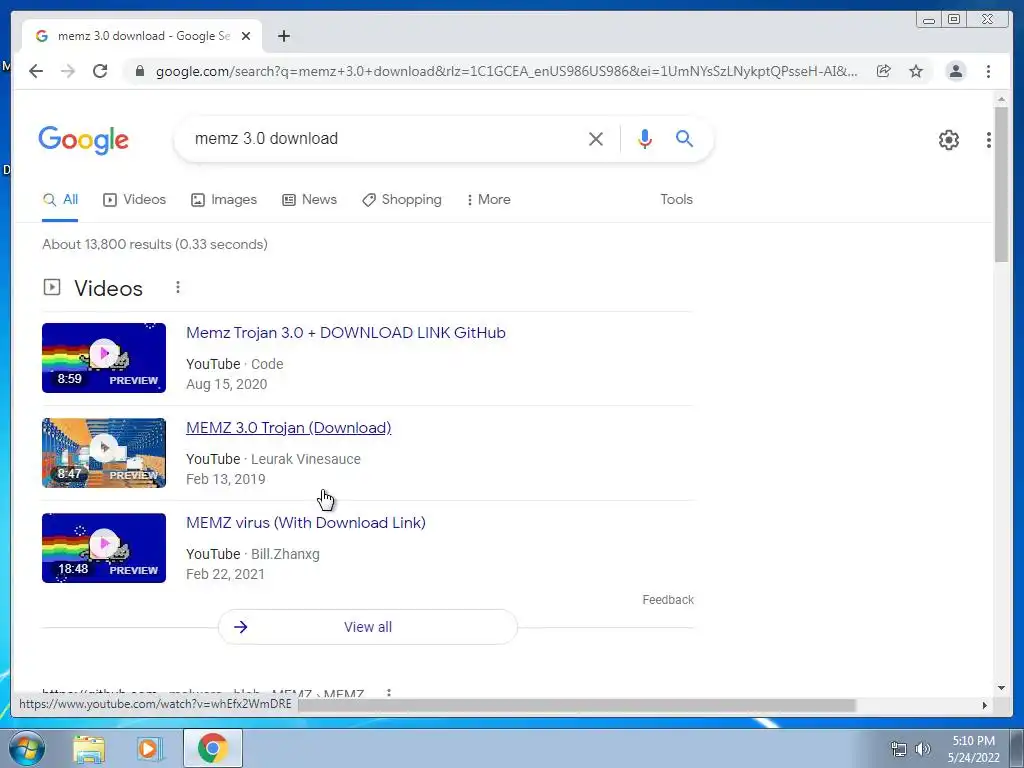Screen dimensions: 1024x768
Task: Click the results count text
Action: coord(155,244)
